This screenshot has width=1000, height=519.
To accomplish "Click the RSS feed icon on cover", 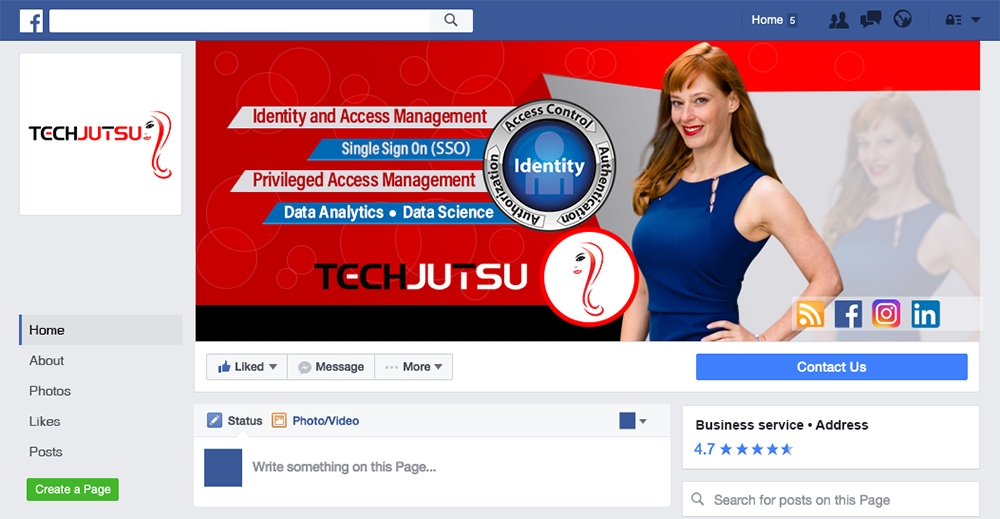I will pyautogui.click(x=810, y=314).
